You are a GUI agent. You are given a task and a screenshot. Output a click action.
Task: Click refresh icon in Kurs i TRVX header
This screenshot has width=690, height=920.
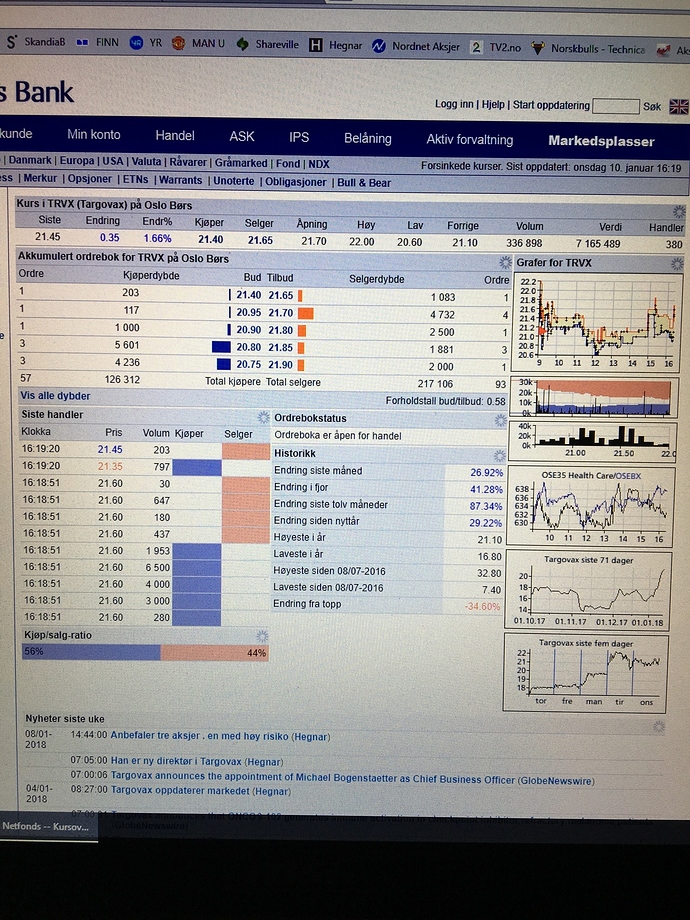point(679,211)
